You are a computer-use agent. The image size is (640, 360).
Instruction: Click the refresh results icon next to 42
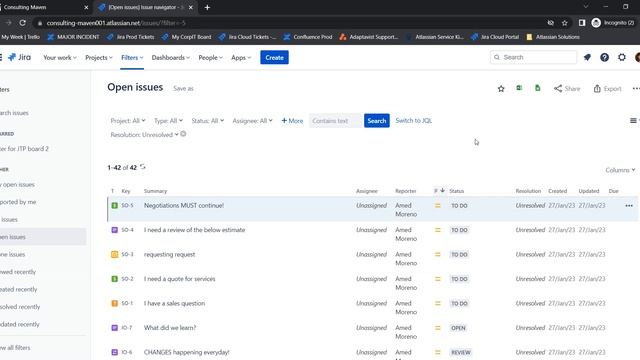coord(142,167)
